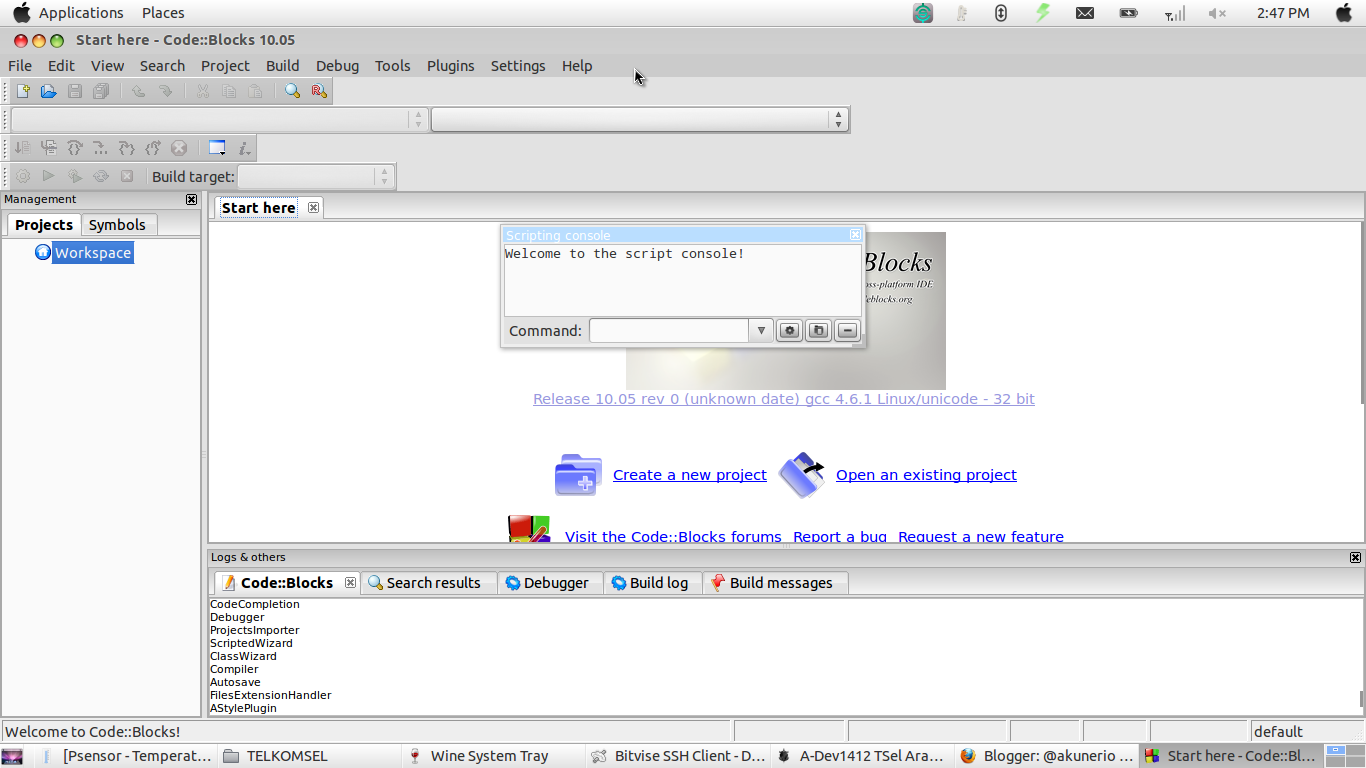Click the Undo arrow icon
The image size is (1366, 768).
click(139, 91)
